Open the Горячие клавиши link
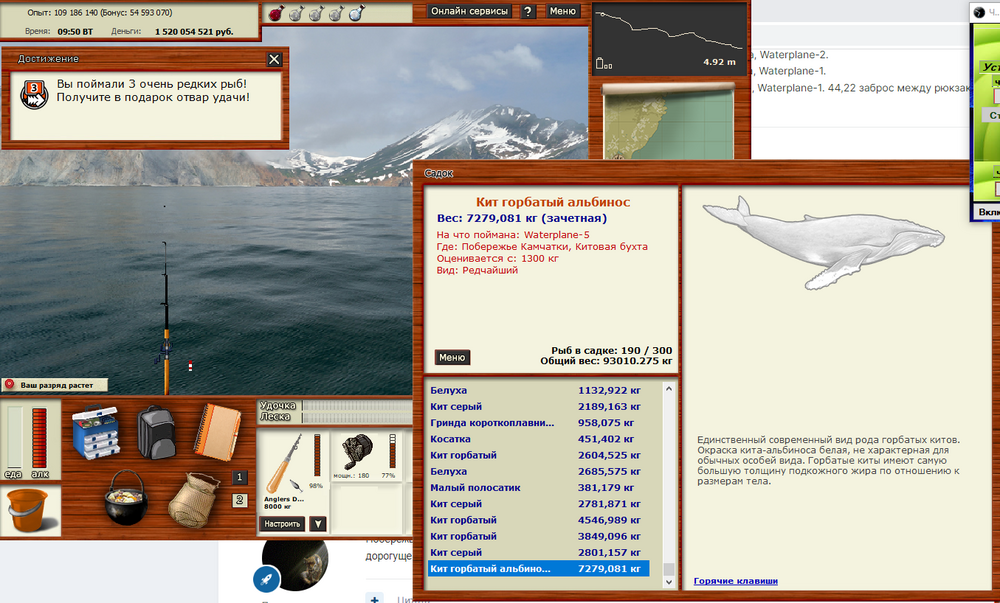The image size is (1000, 603). 735,581
